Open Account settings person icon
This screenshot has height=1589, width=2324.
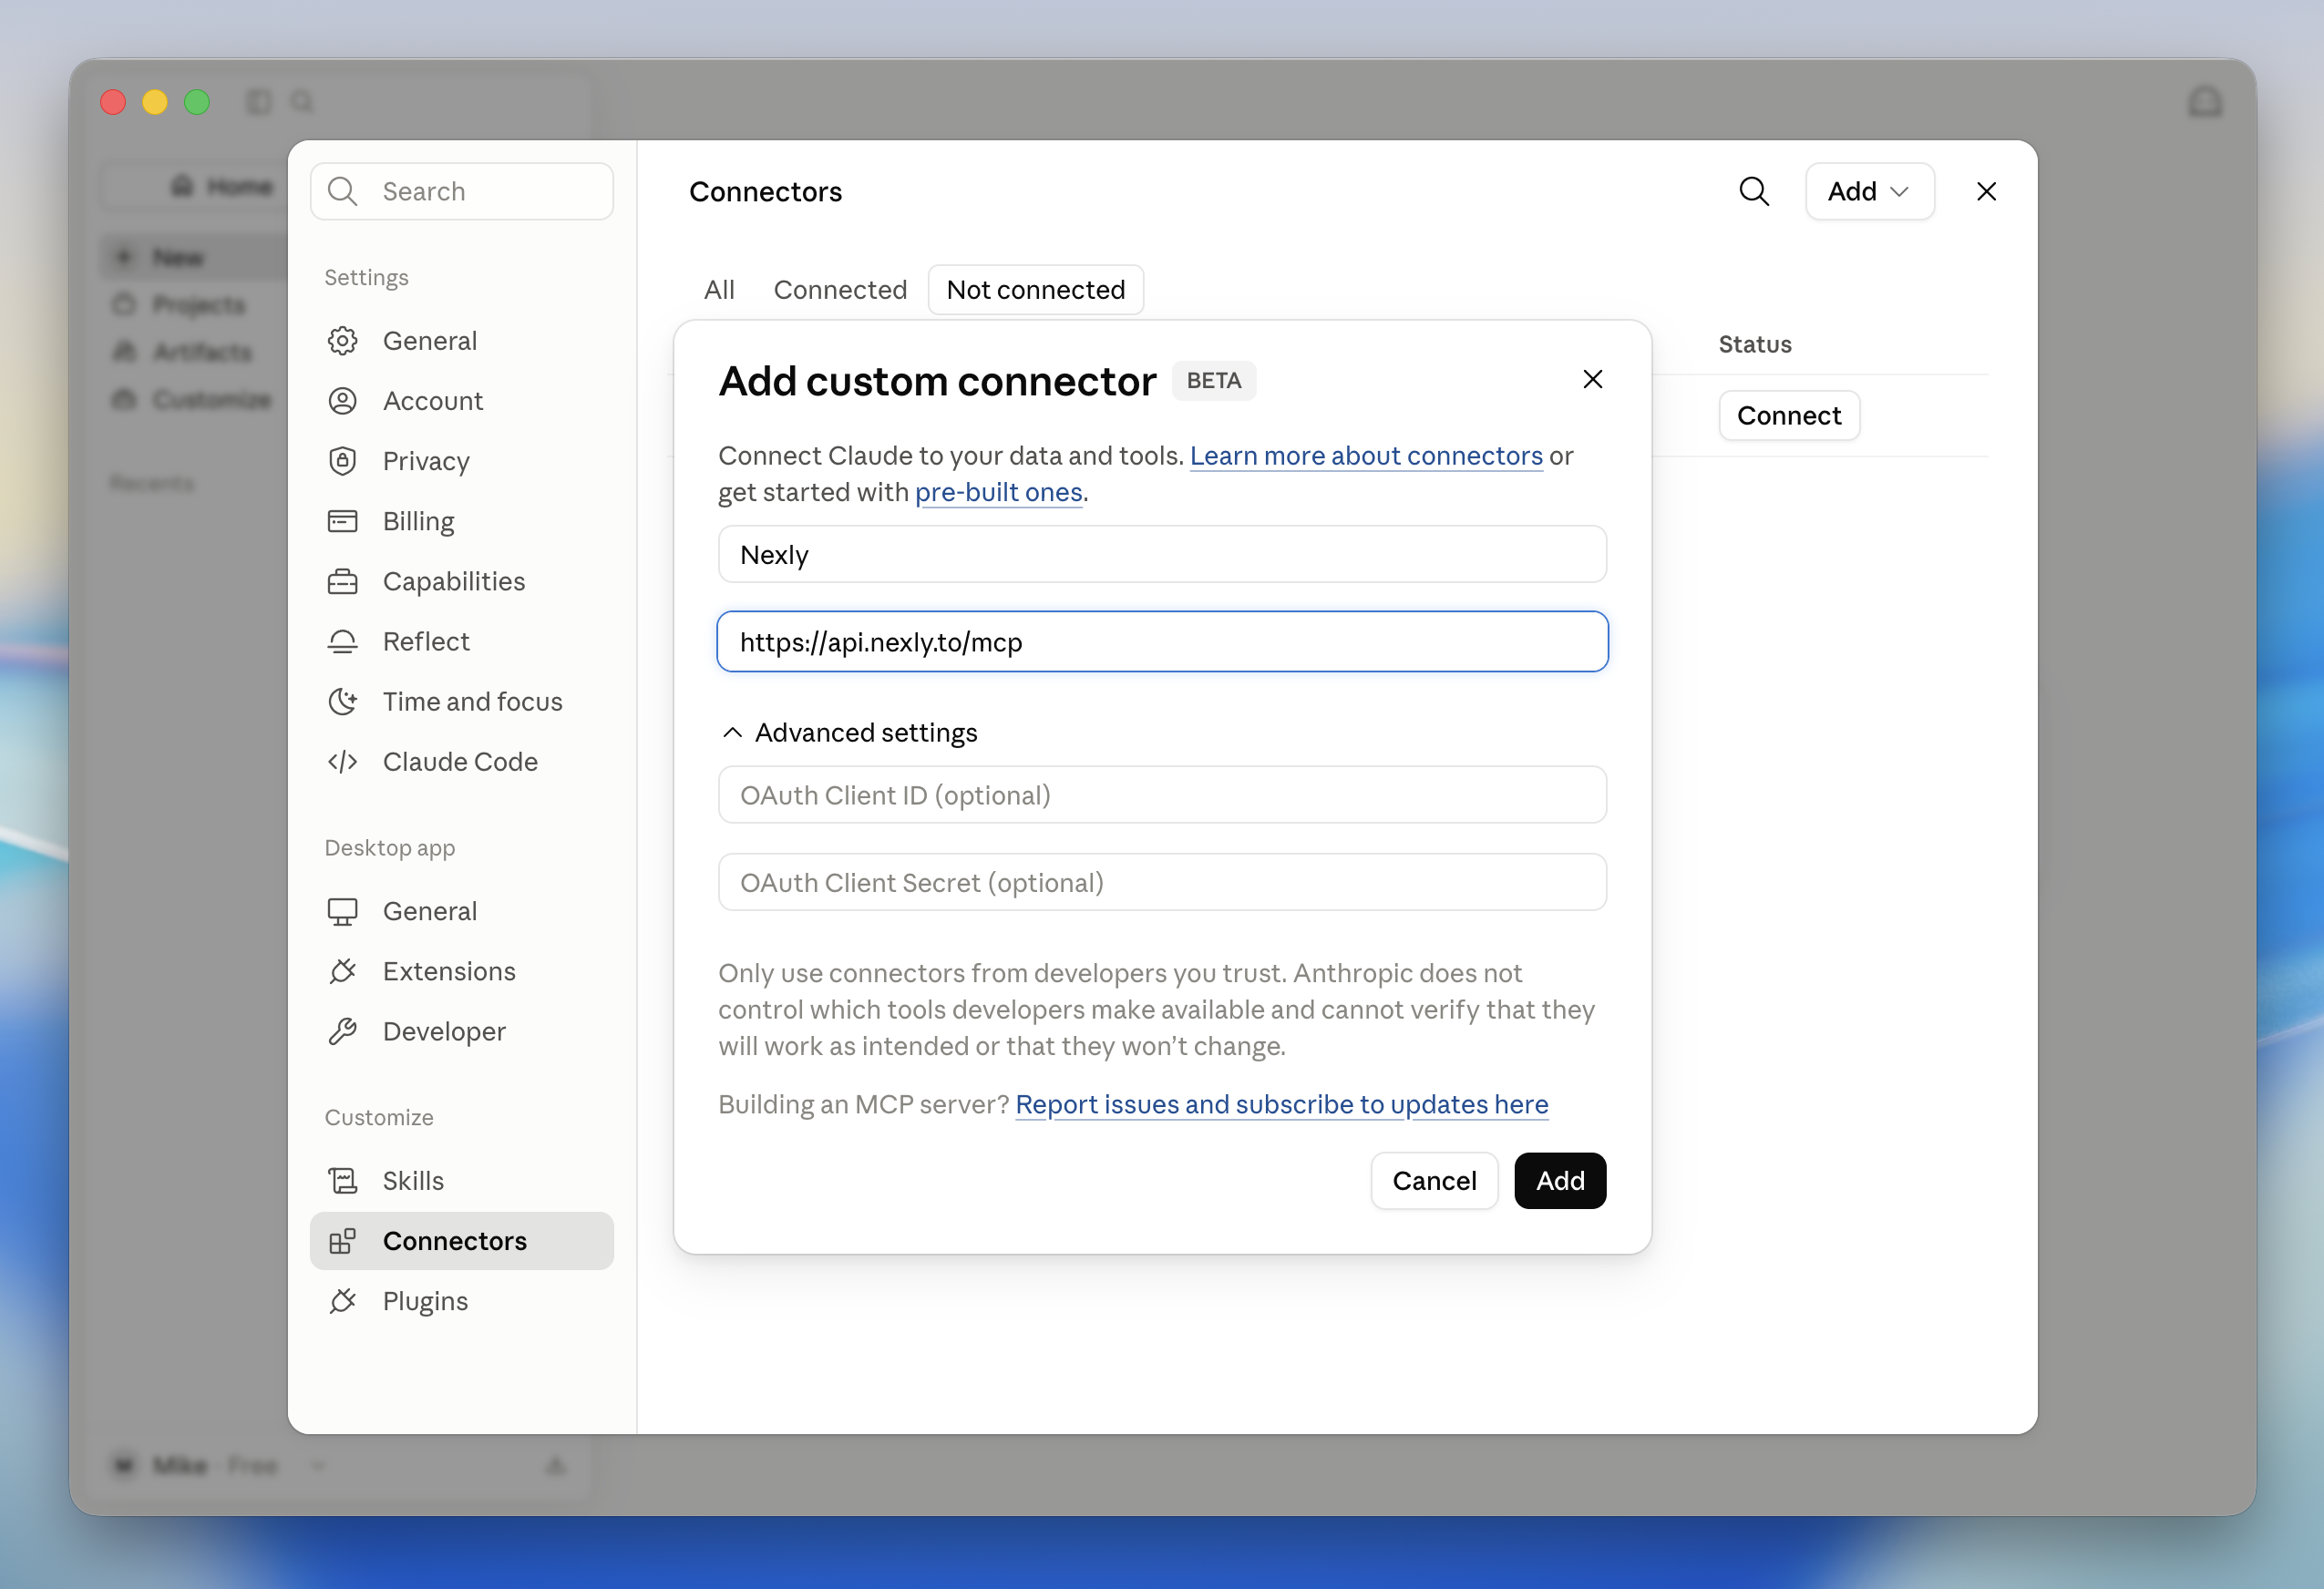coord(343,401)
